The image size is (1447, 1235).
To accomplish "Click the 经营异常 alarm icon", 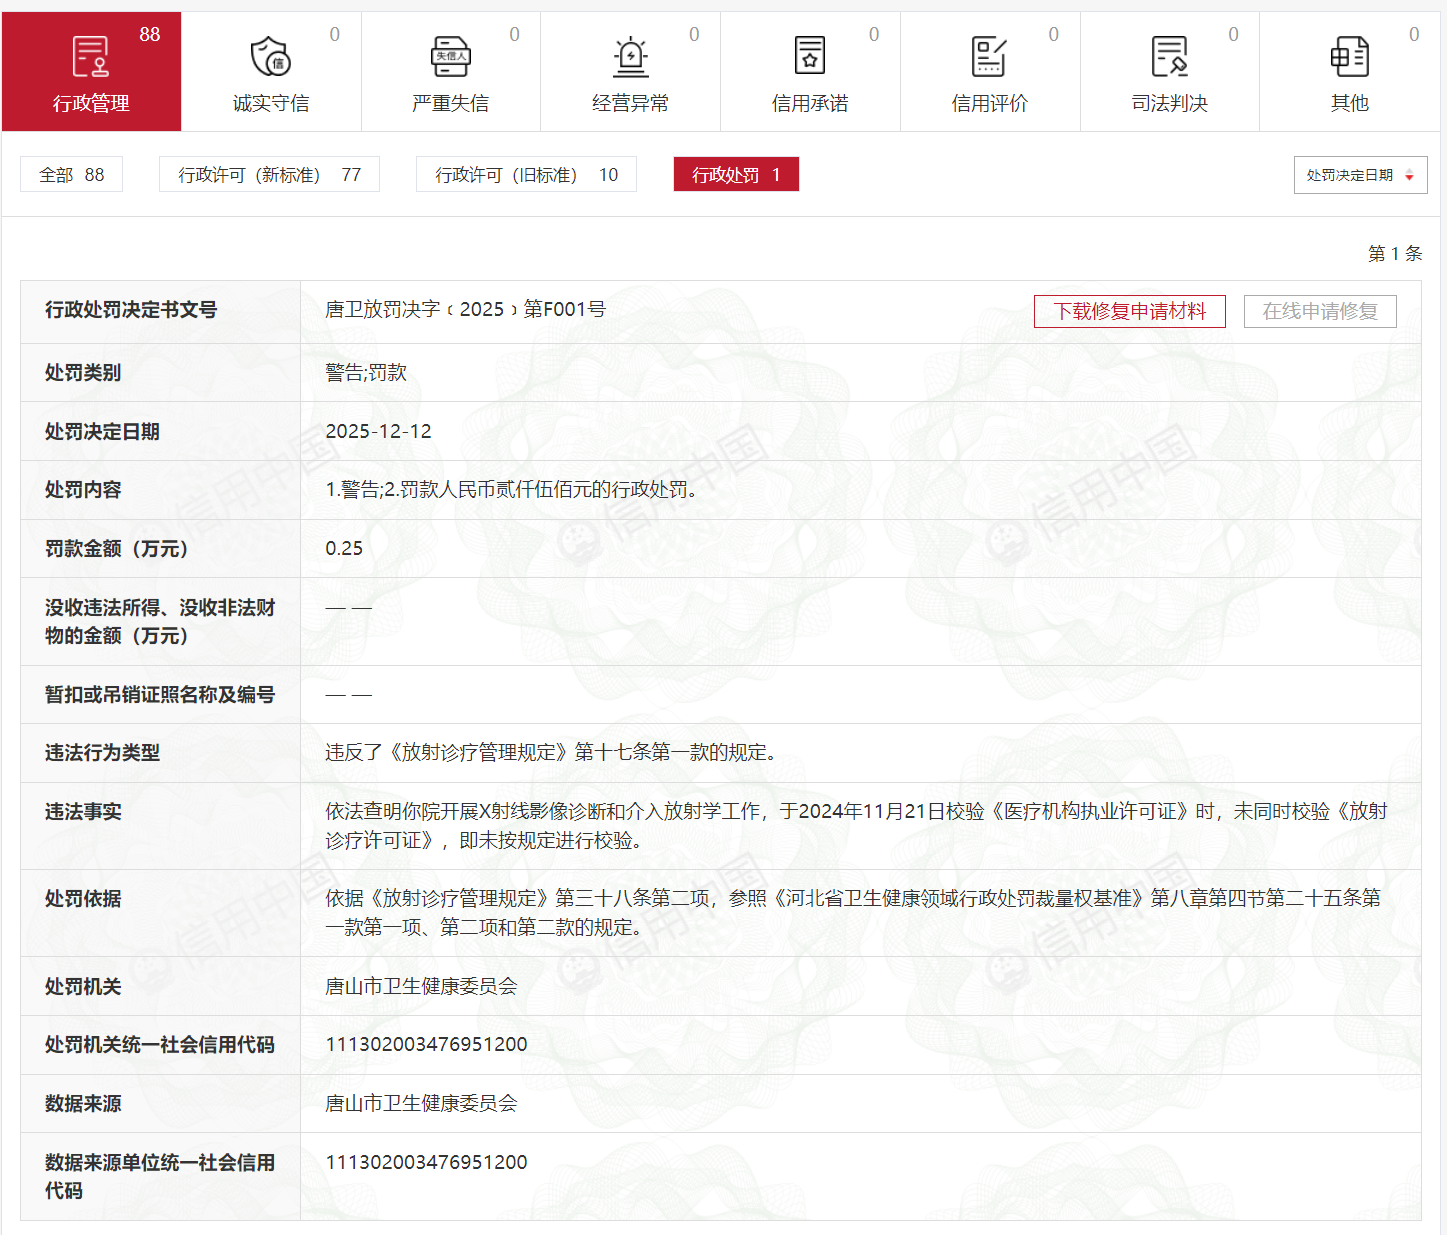I will pos(630,56).
